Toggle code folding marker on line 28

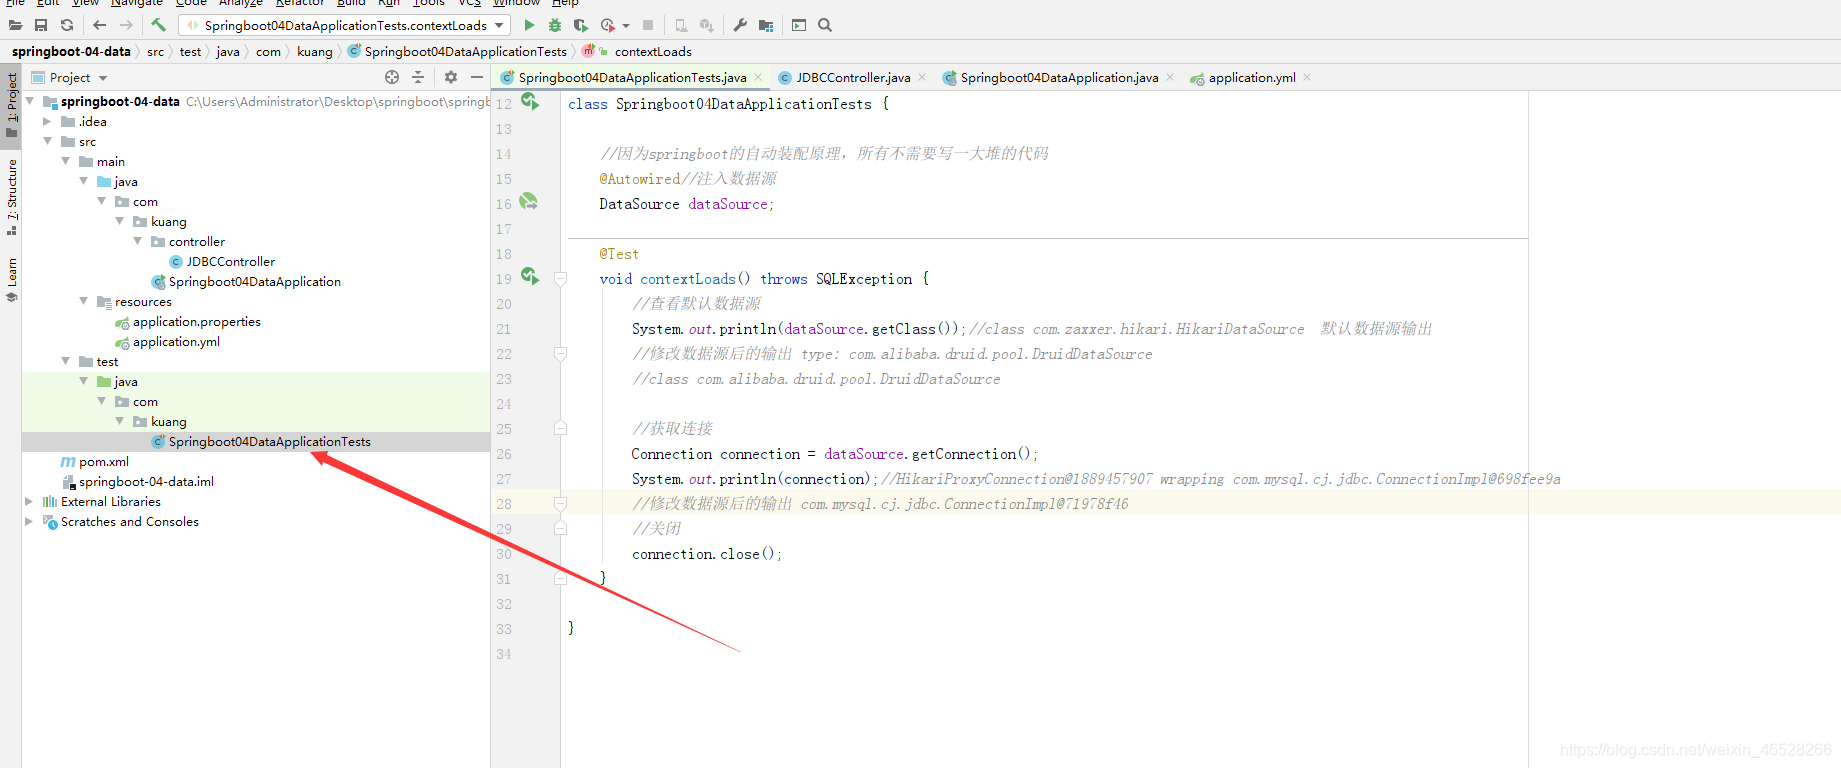[x=561, y=504]
